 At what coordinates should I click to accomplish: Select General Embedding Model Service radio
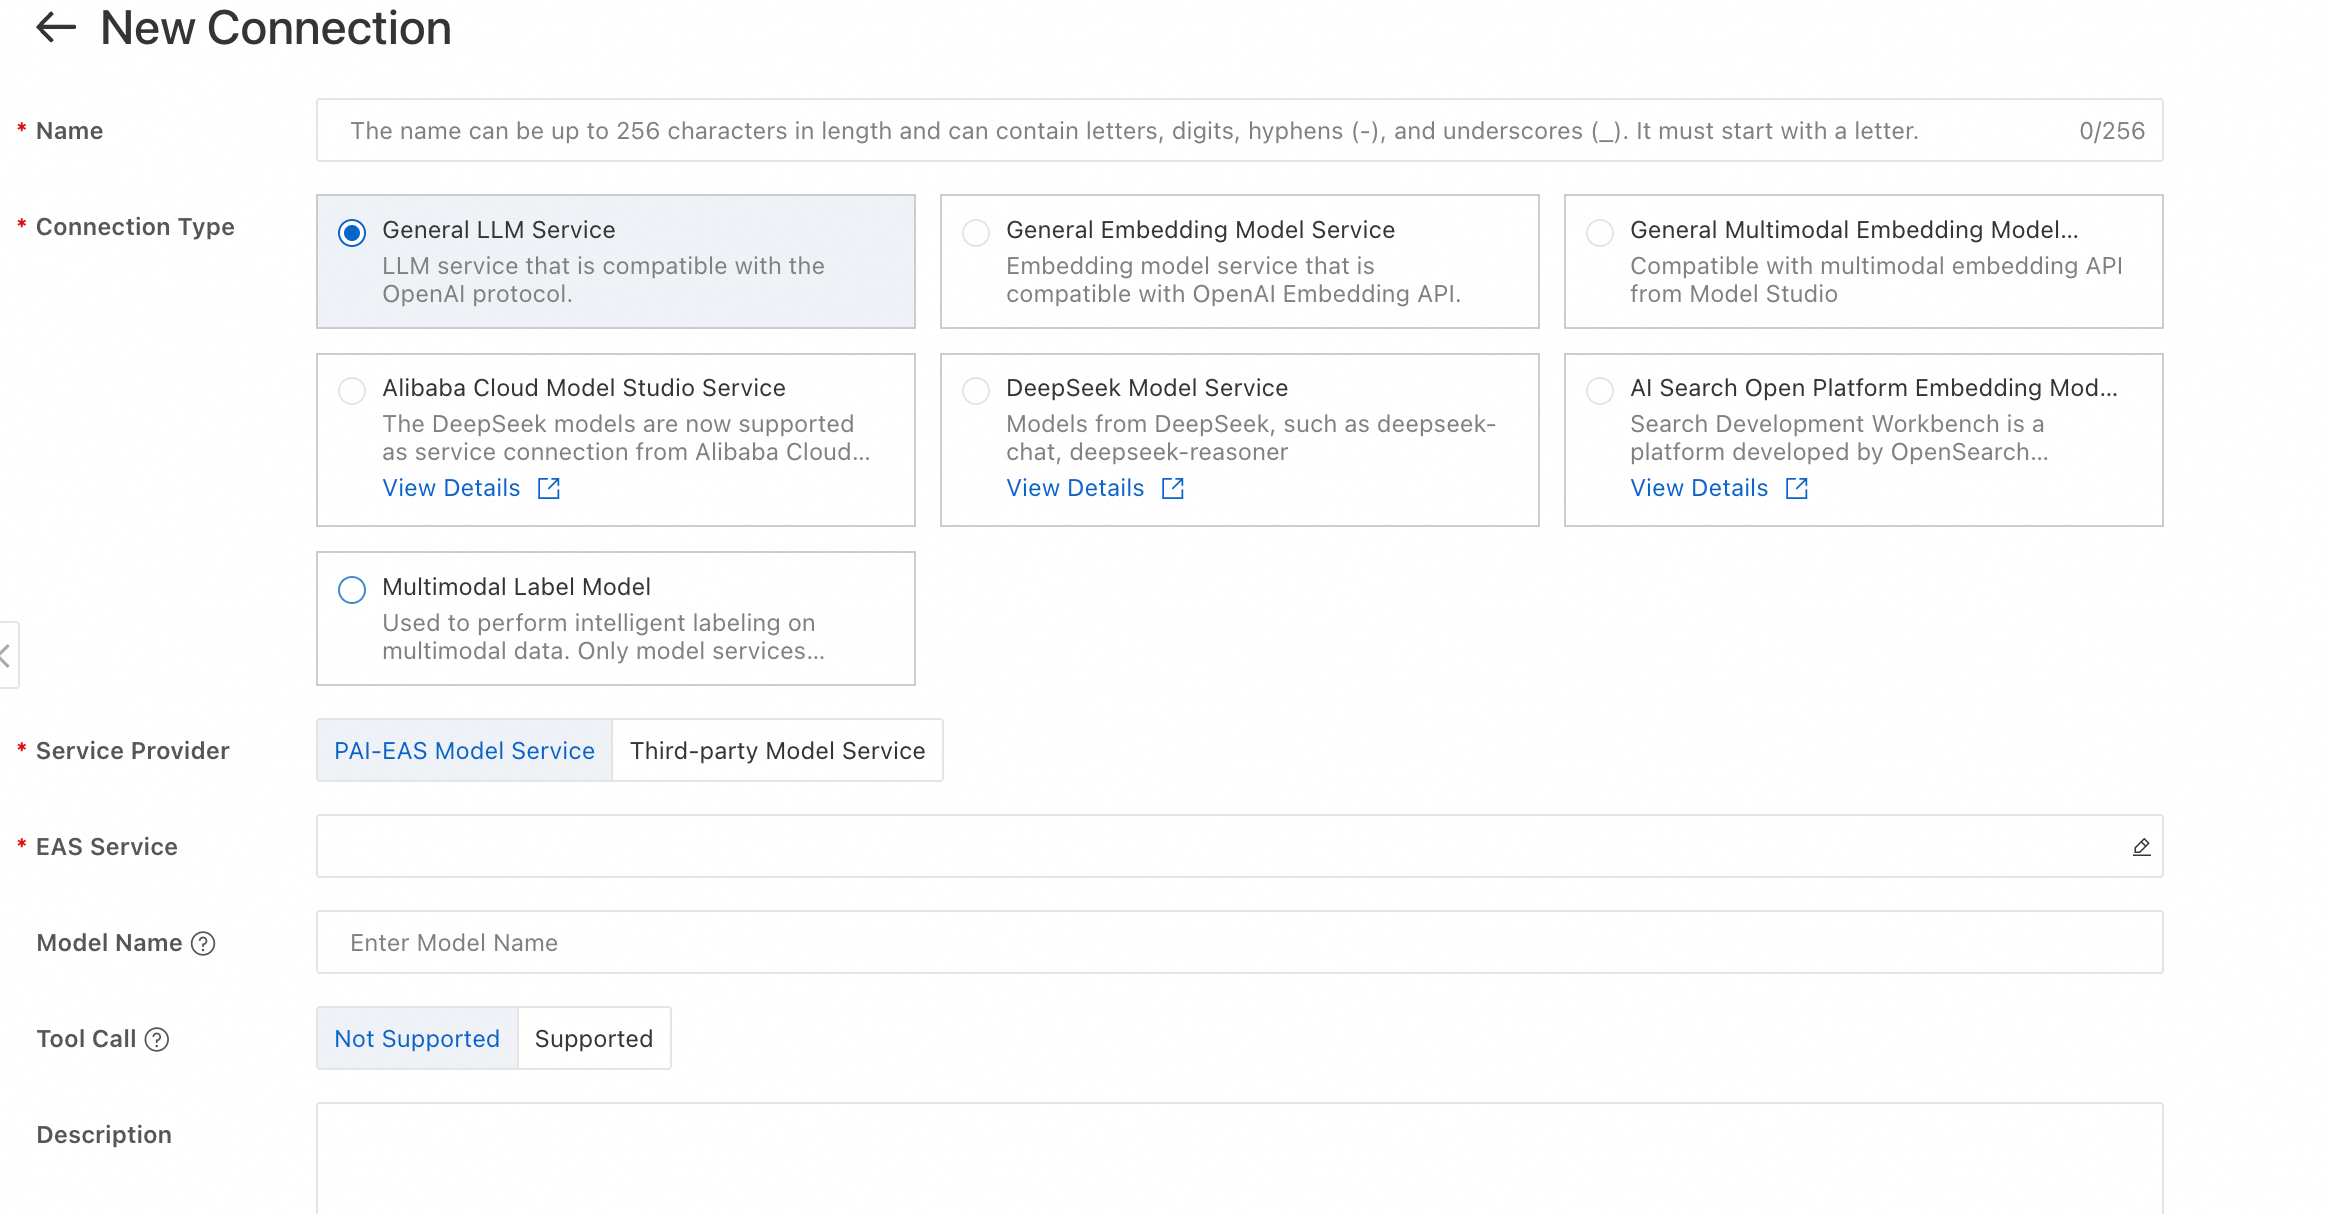(976, 233)
